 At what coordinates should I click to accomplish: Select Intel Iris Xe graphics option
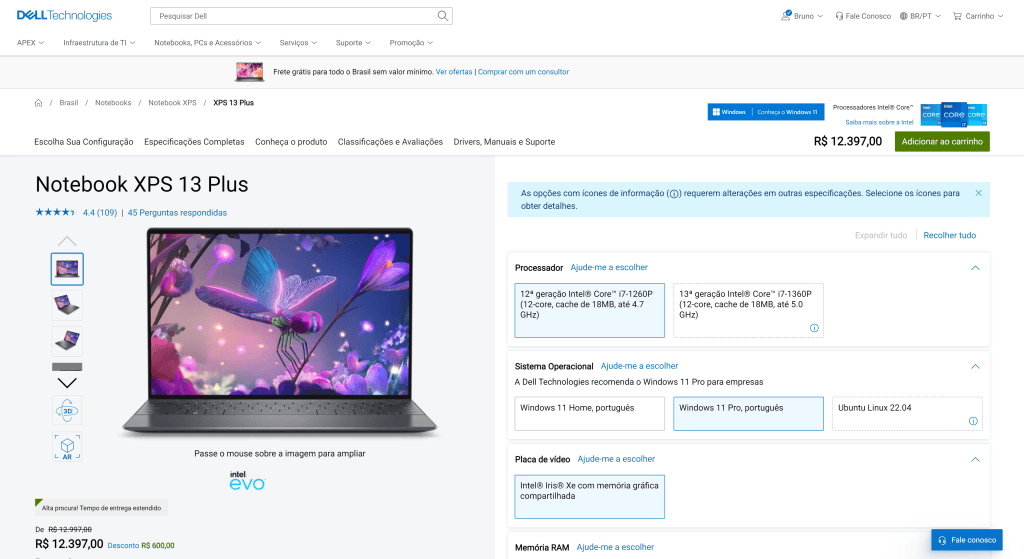click(589, 497)
